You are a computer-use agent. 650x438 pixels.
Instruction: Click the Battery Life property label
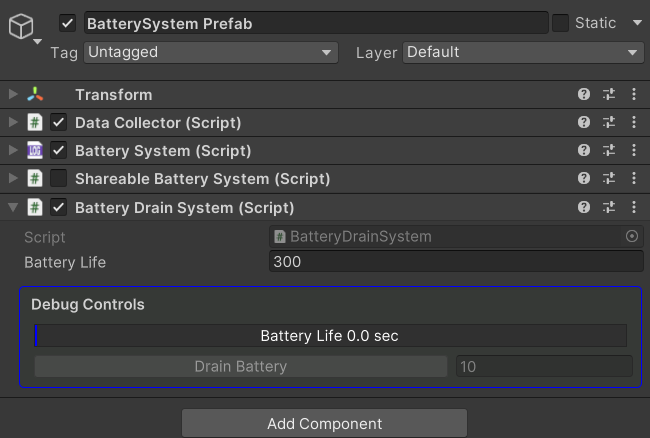point(65,262)
